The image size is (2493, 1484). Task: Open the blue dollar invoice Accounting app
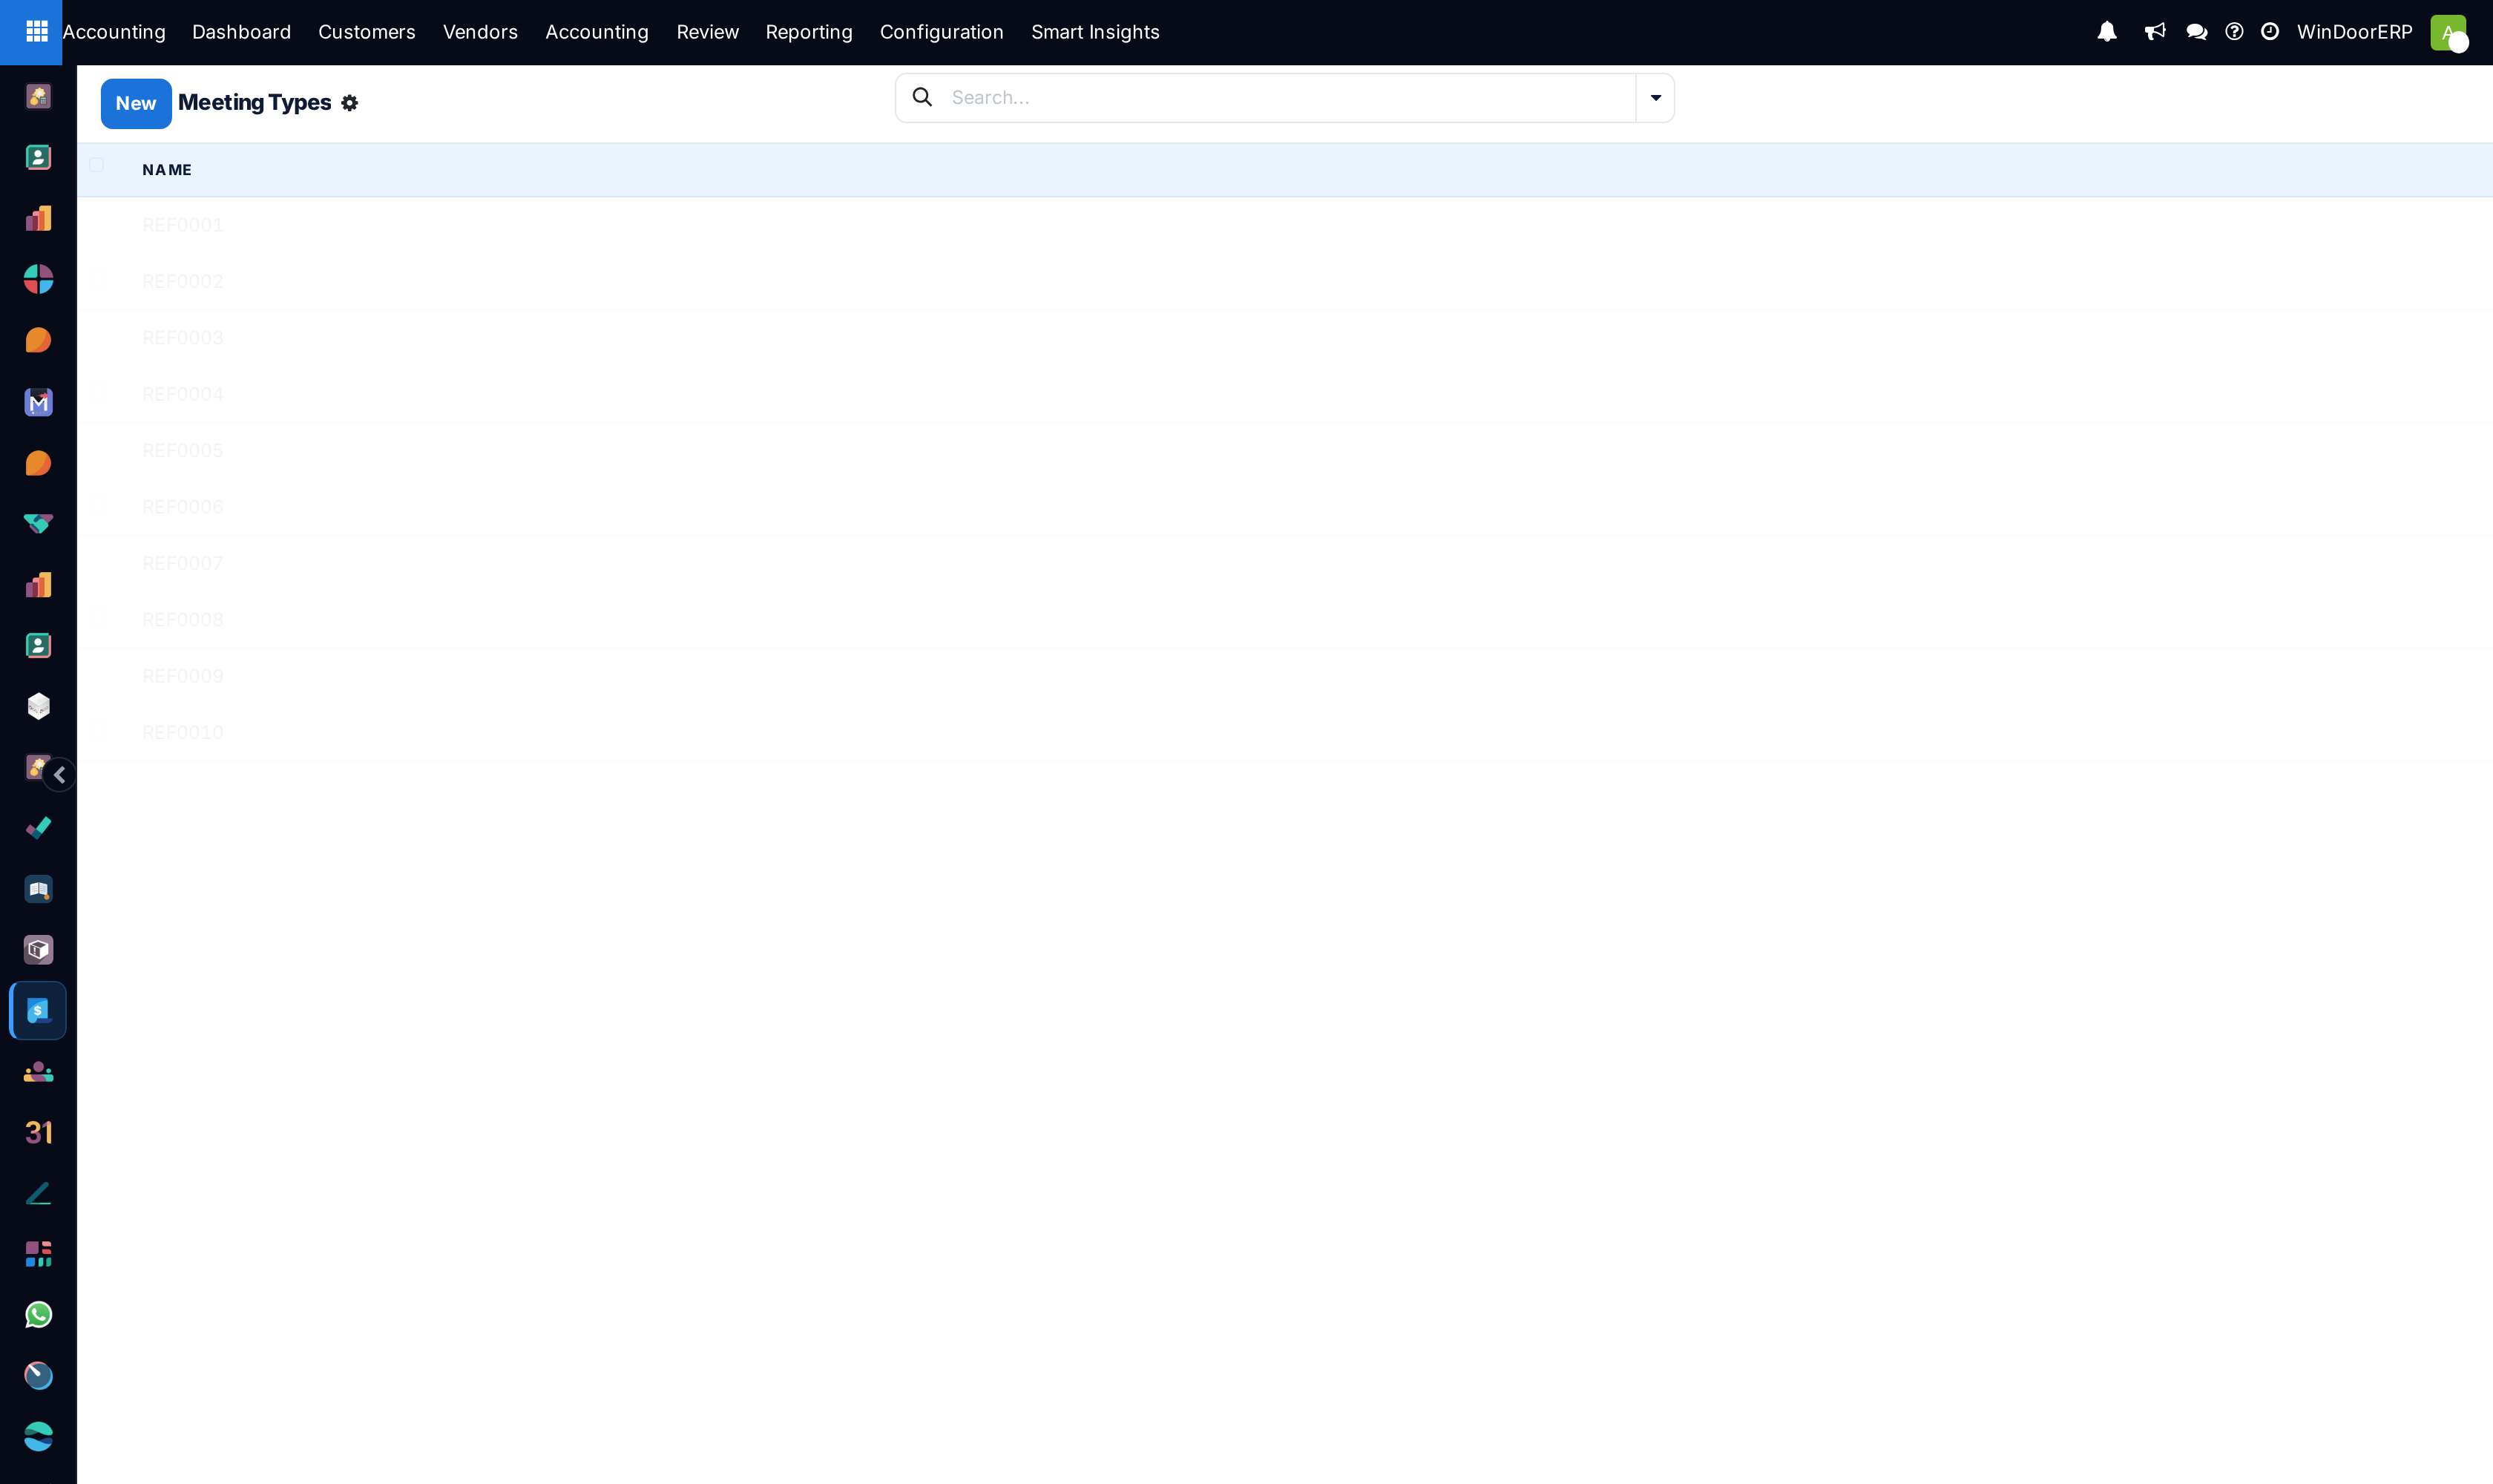point(38,1011)
